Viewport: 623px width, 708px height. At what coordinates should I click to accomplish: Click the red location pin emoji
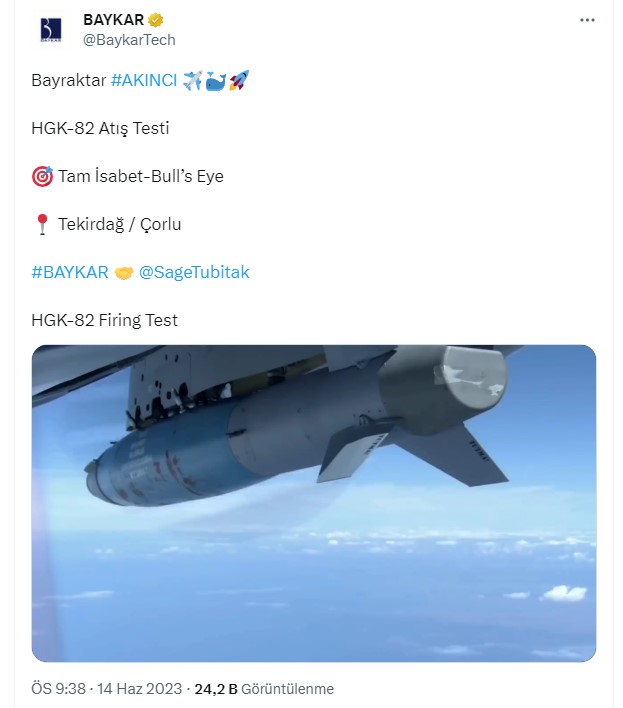tap(42, 225)
